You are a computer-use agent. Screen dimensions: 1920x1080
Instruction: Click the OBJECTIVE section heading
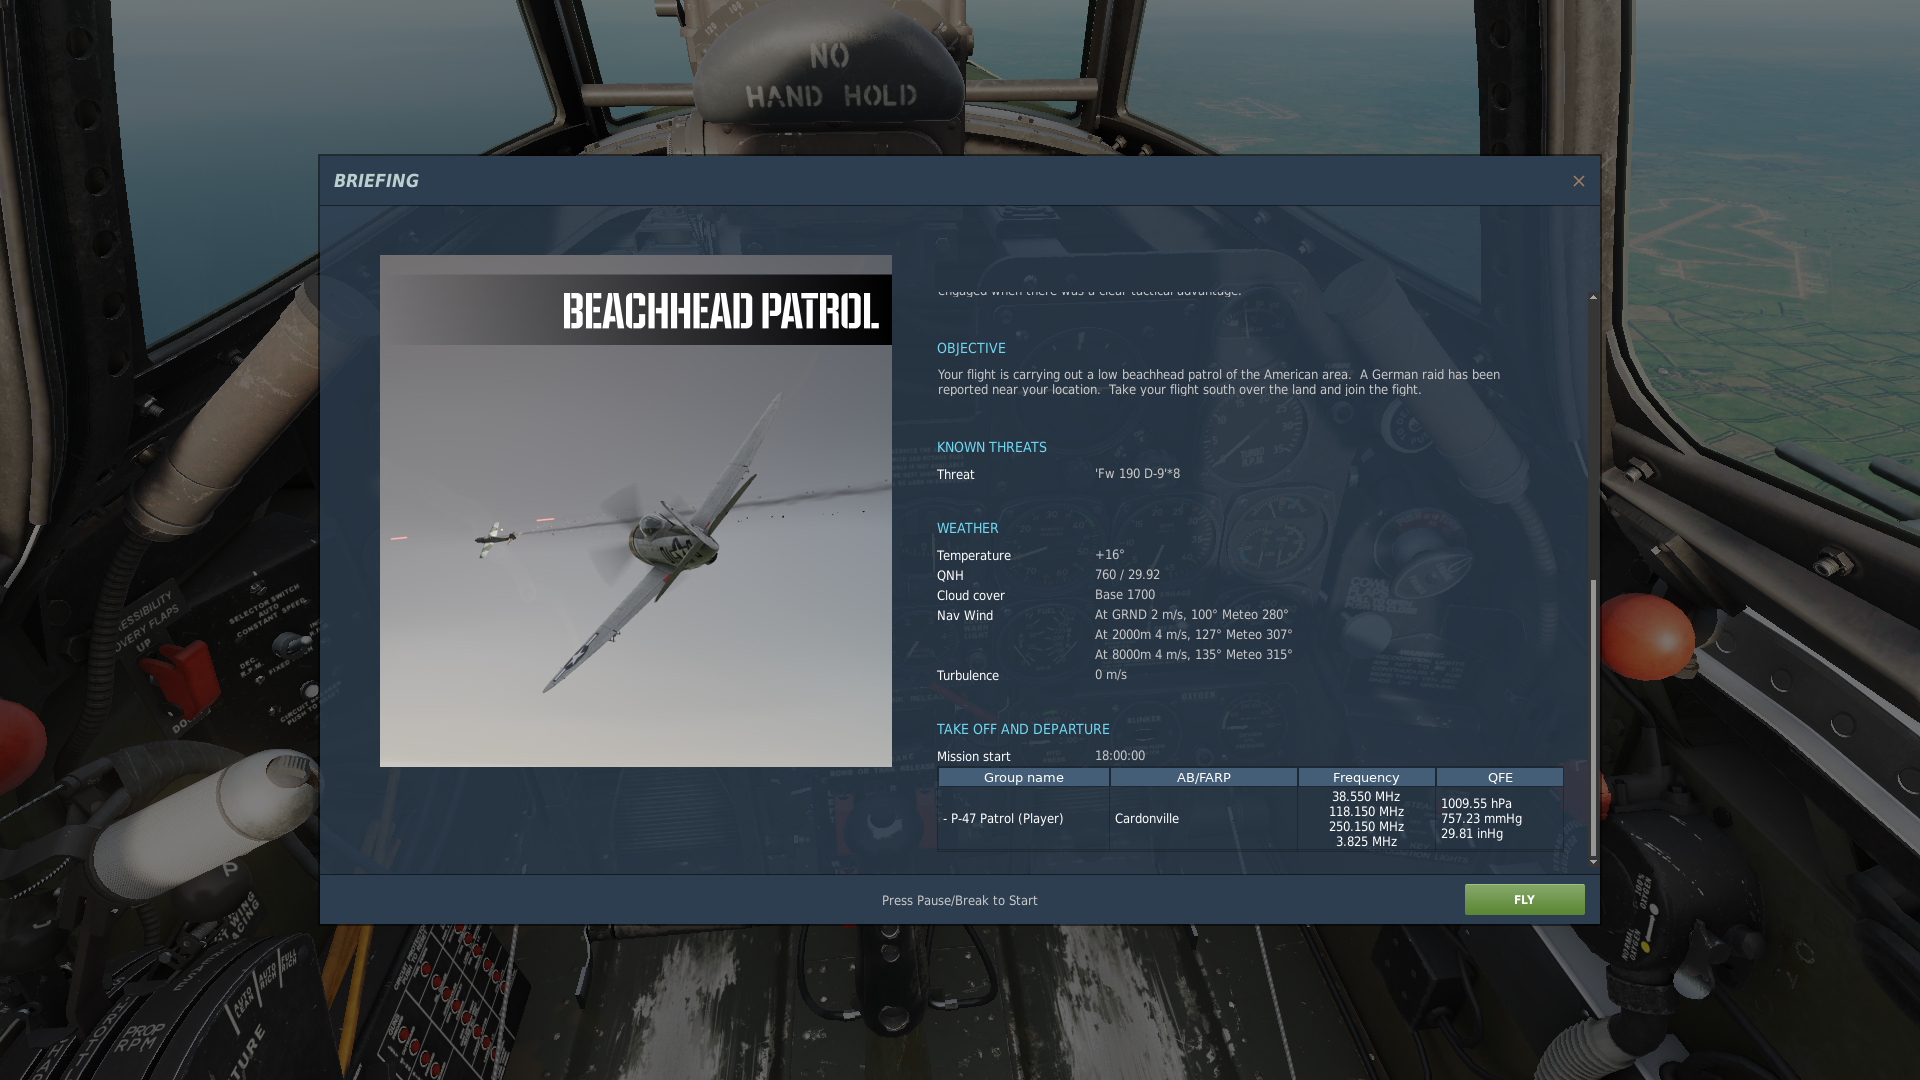971,348
